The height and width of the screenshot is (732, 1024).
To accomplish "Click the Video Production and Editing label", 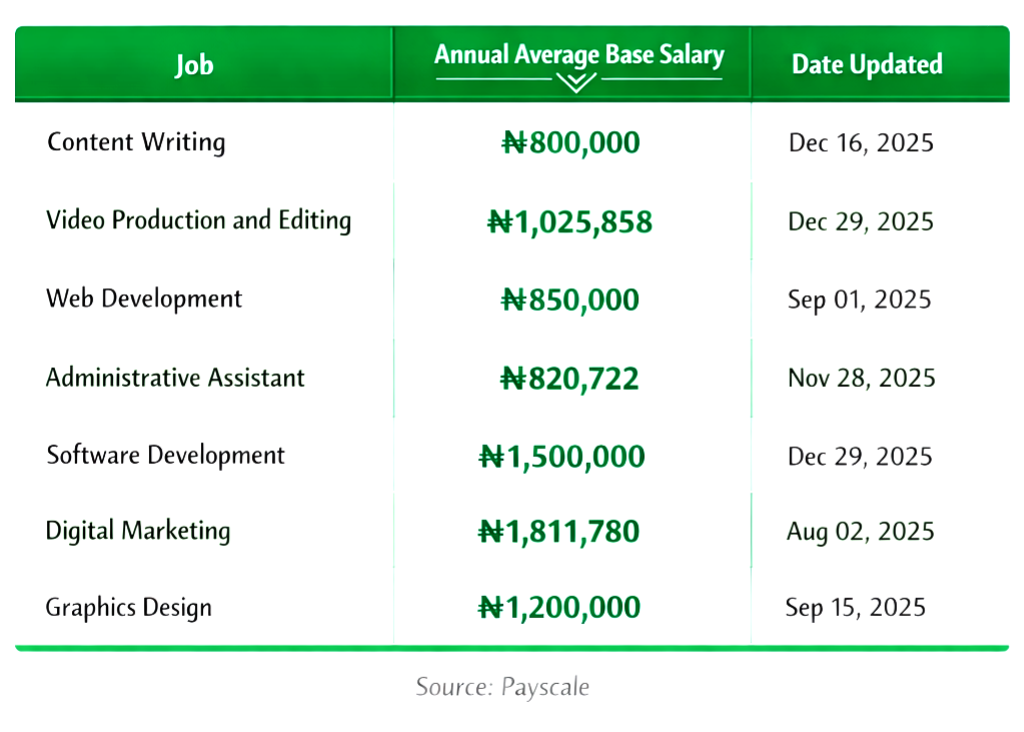I will (x=198, y=221).
